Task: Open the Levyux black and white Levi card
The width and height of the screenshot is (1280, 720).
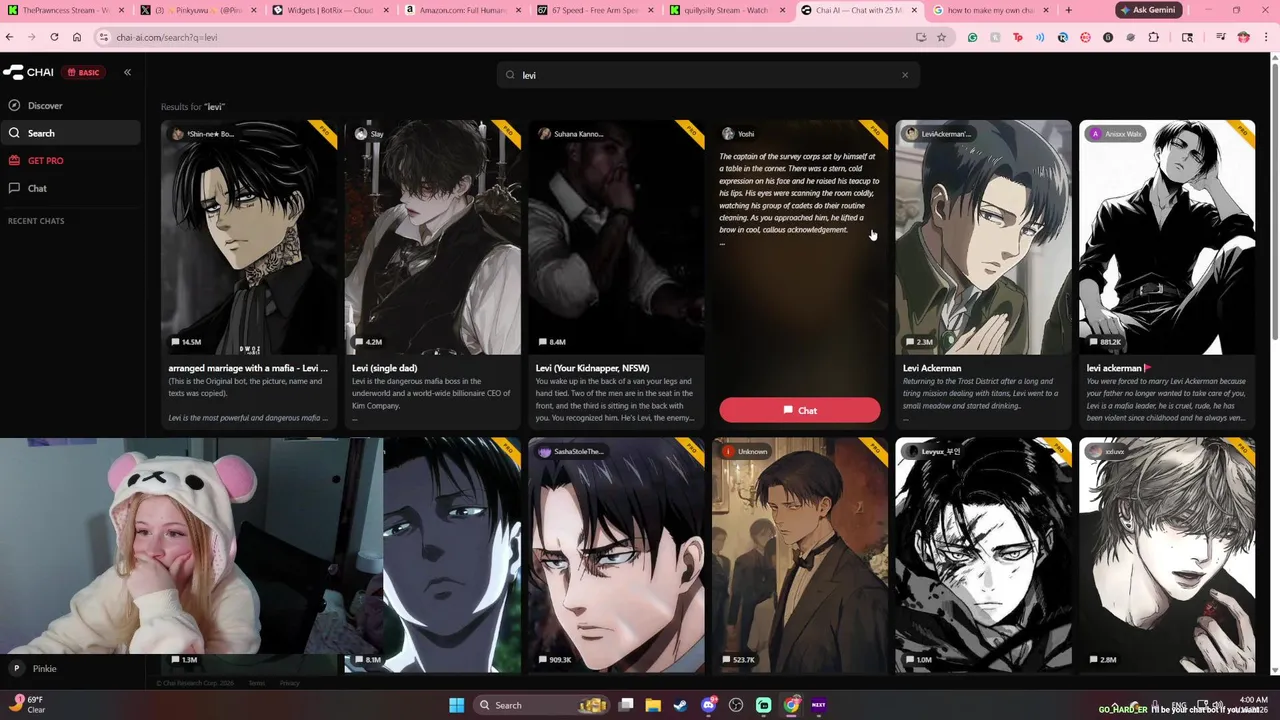Action: 983,555
